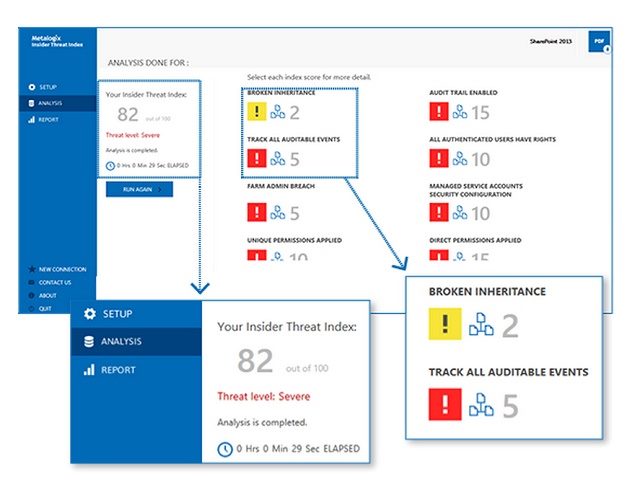The width and height of the screenshot is (640, 480).
Task: Click 'Threat level: Severe' in the main window
Action: coord(133,135)
